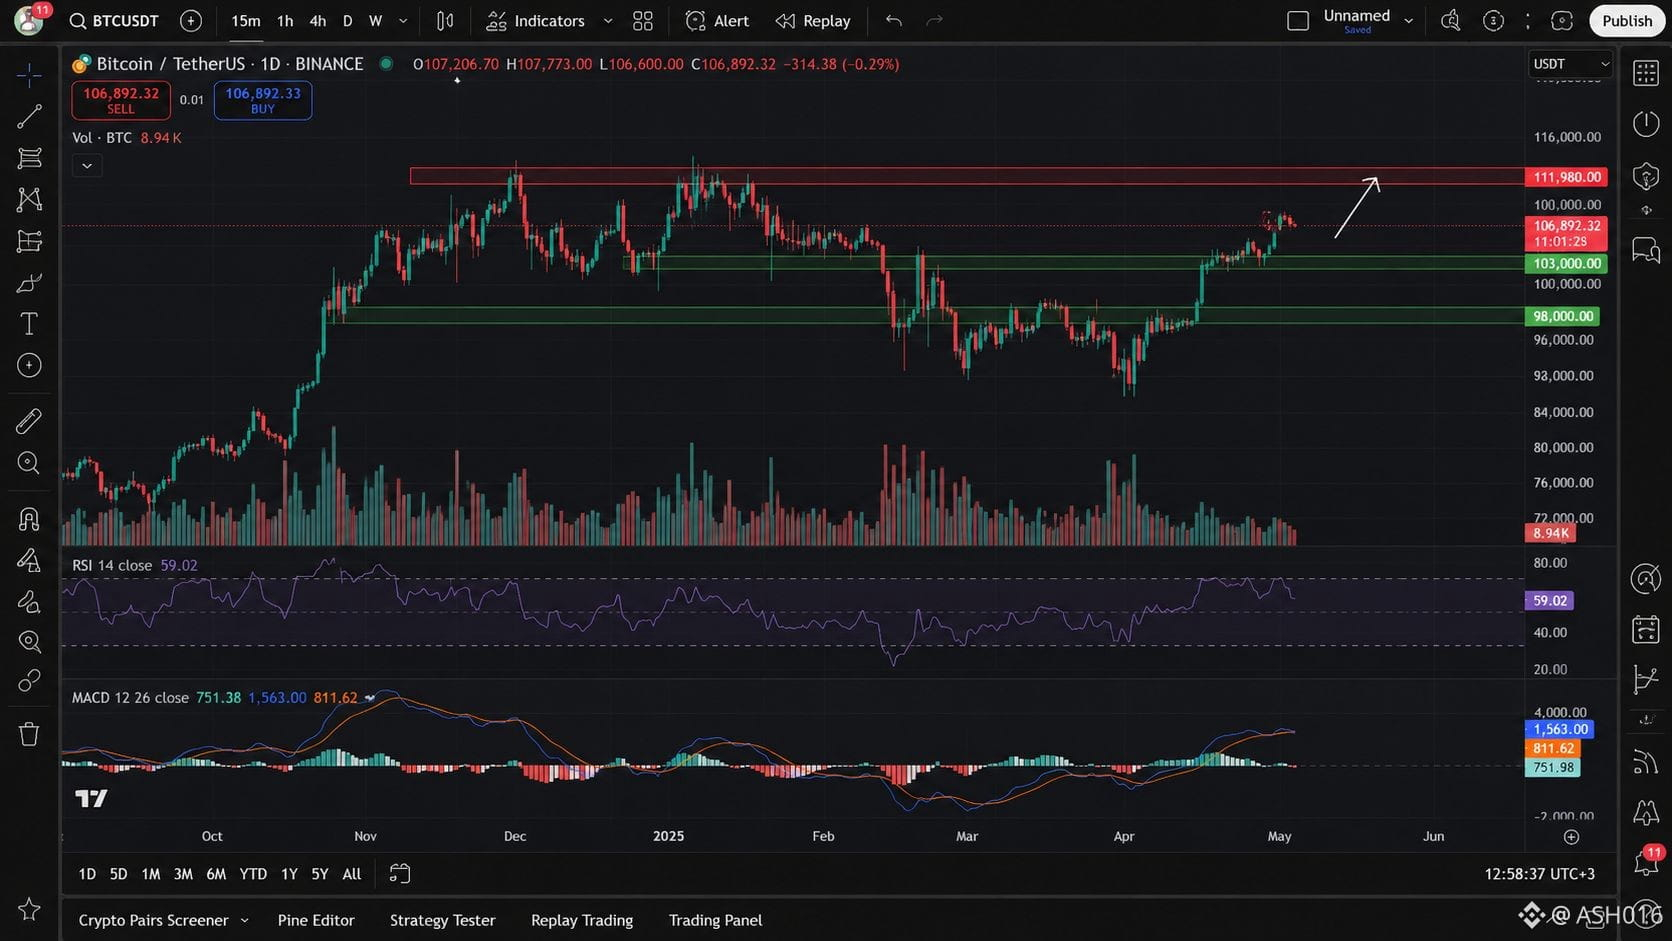Open the Pine Editor tab
Viewport: 1672px width, 941px height.
click(x=316, y=920)
